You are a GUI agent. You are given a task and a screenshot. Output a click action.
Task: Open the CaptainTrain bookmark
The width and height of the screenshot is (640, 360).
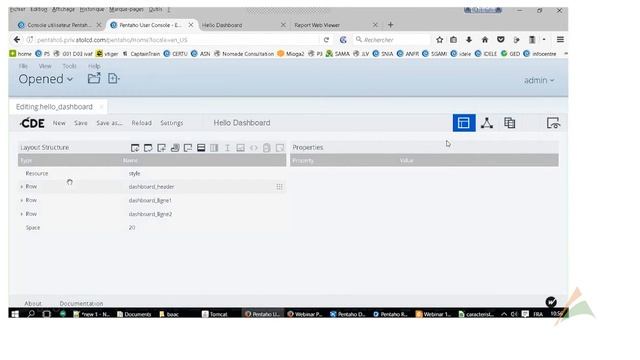pos(141,53)
